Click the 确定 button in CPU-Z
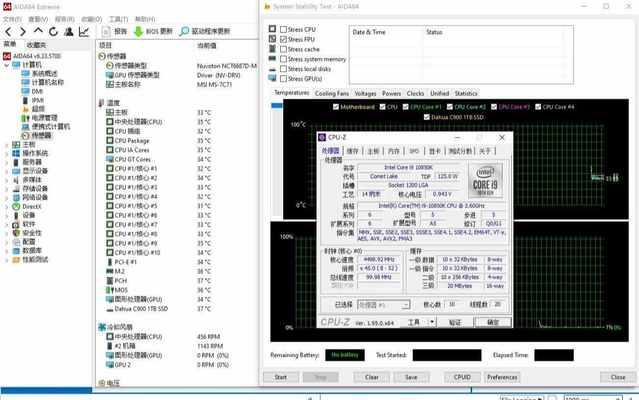Image resolution: width=639 pixels, height=400 pixels. 493,322
